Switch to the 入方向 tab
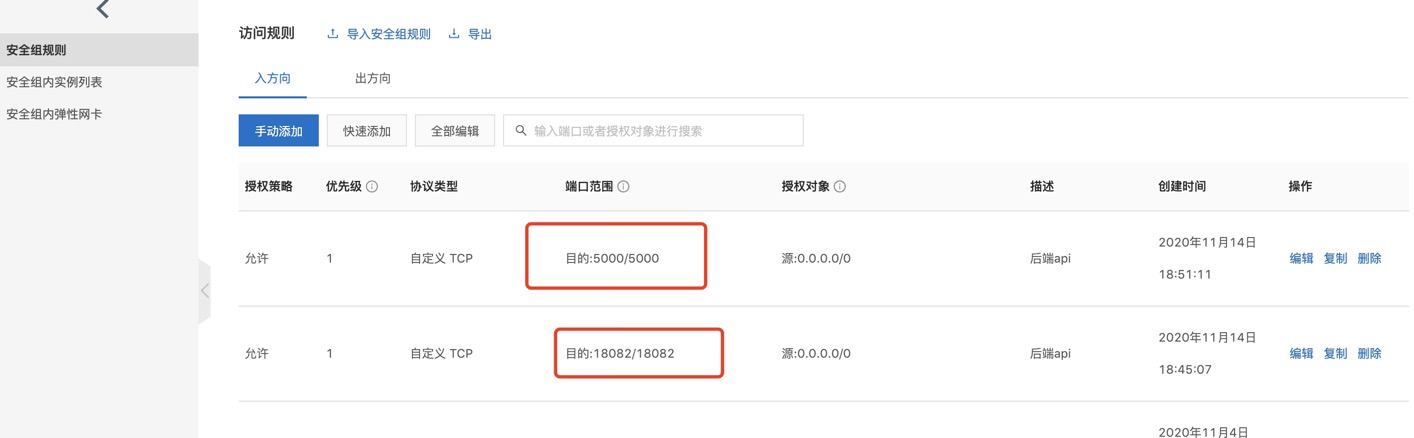 point(272,78)
